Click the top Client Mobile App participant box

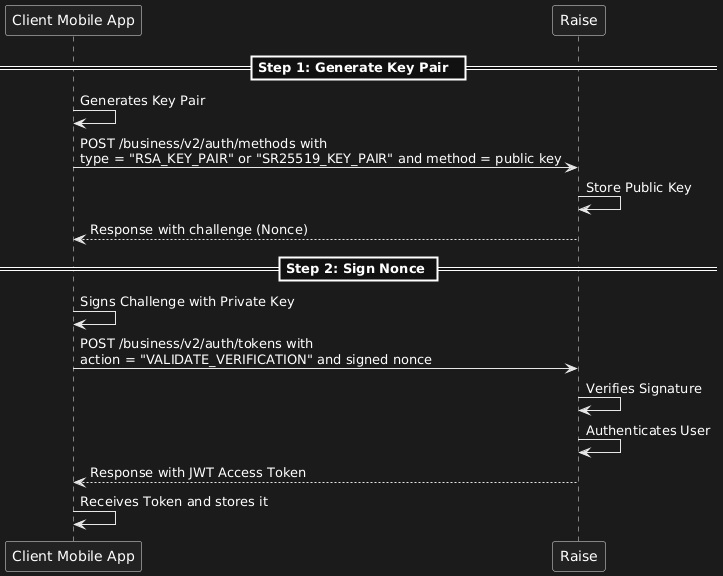73,19
